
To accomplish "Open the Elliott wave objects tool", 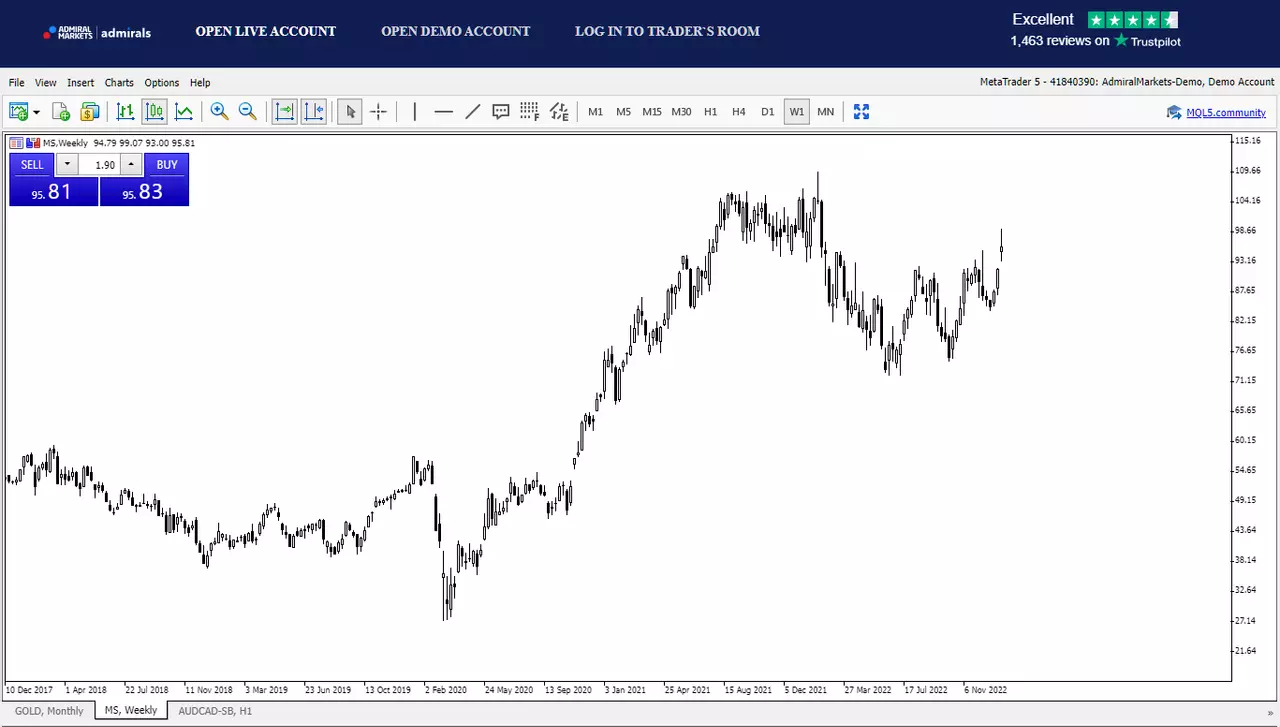I will click(559, 112).
